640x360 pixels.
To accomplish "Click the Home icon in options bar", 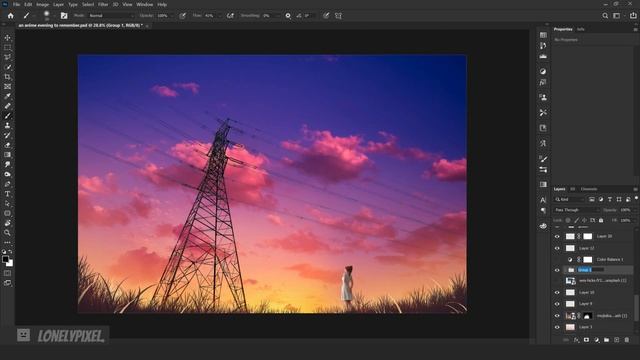I will [x=11, y=16].
